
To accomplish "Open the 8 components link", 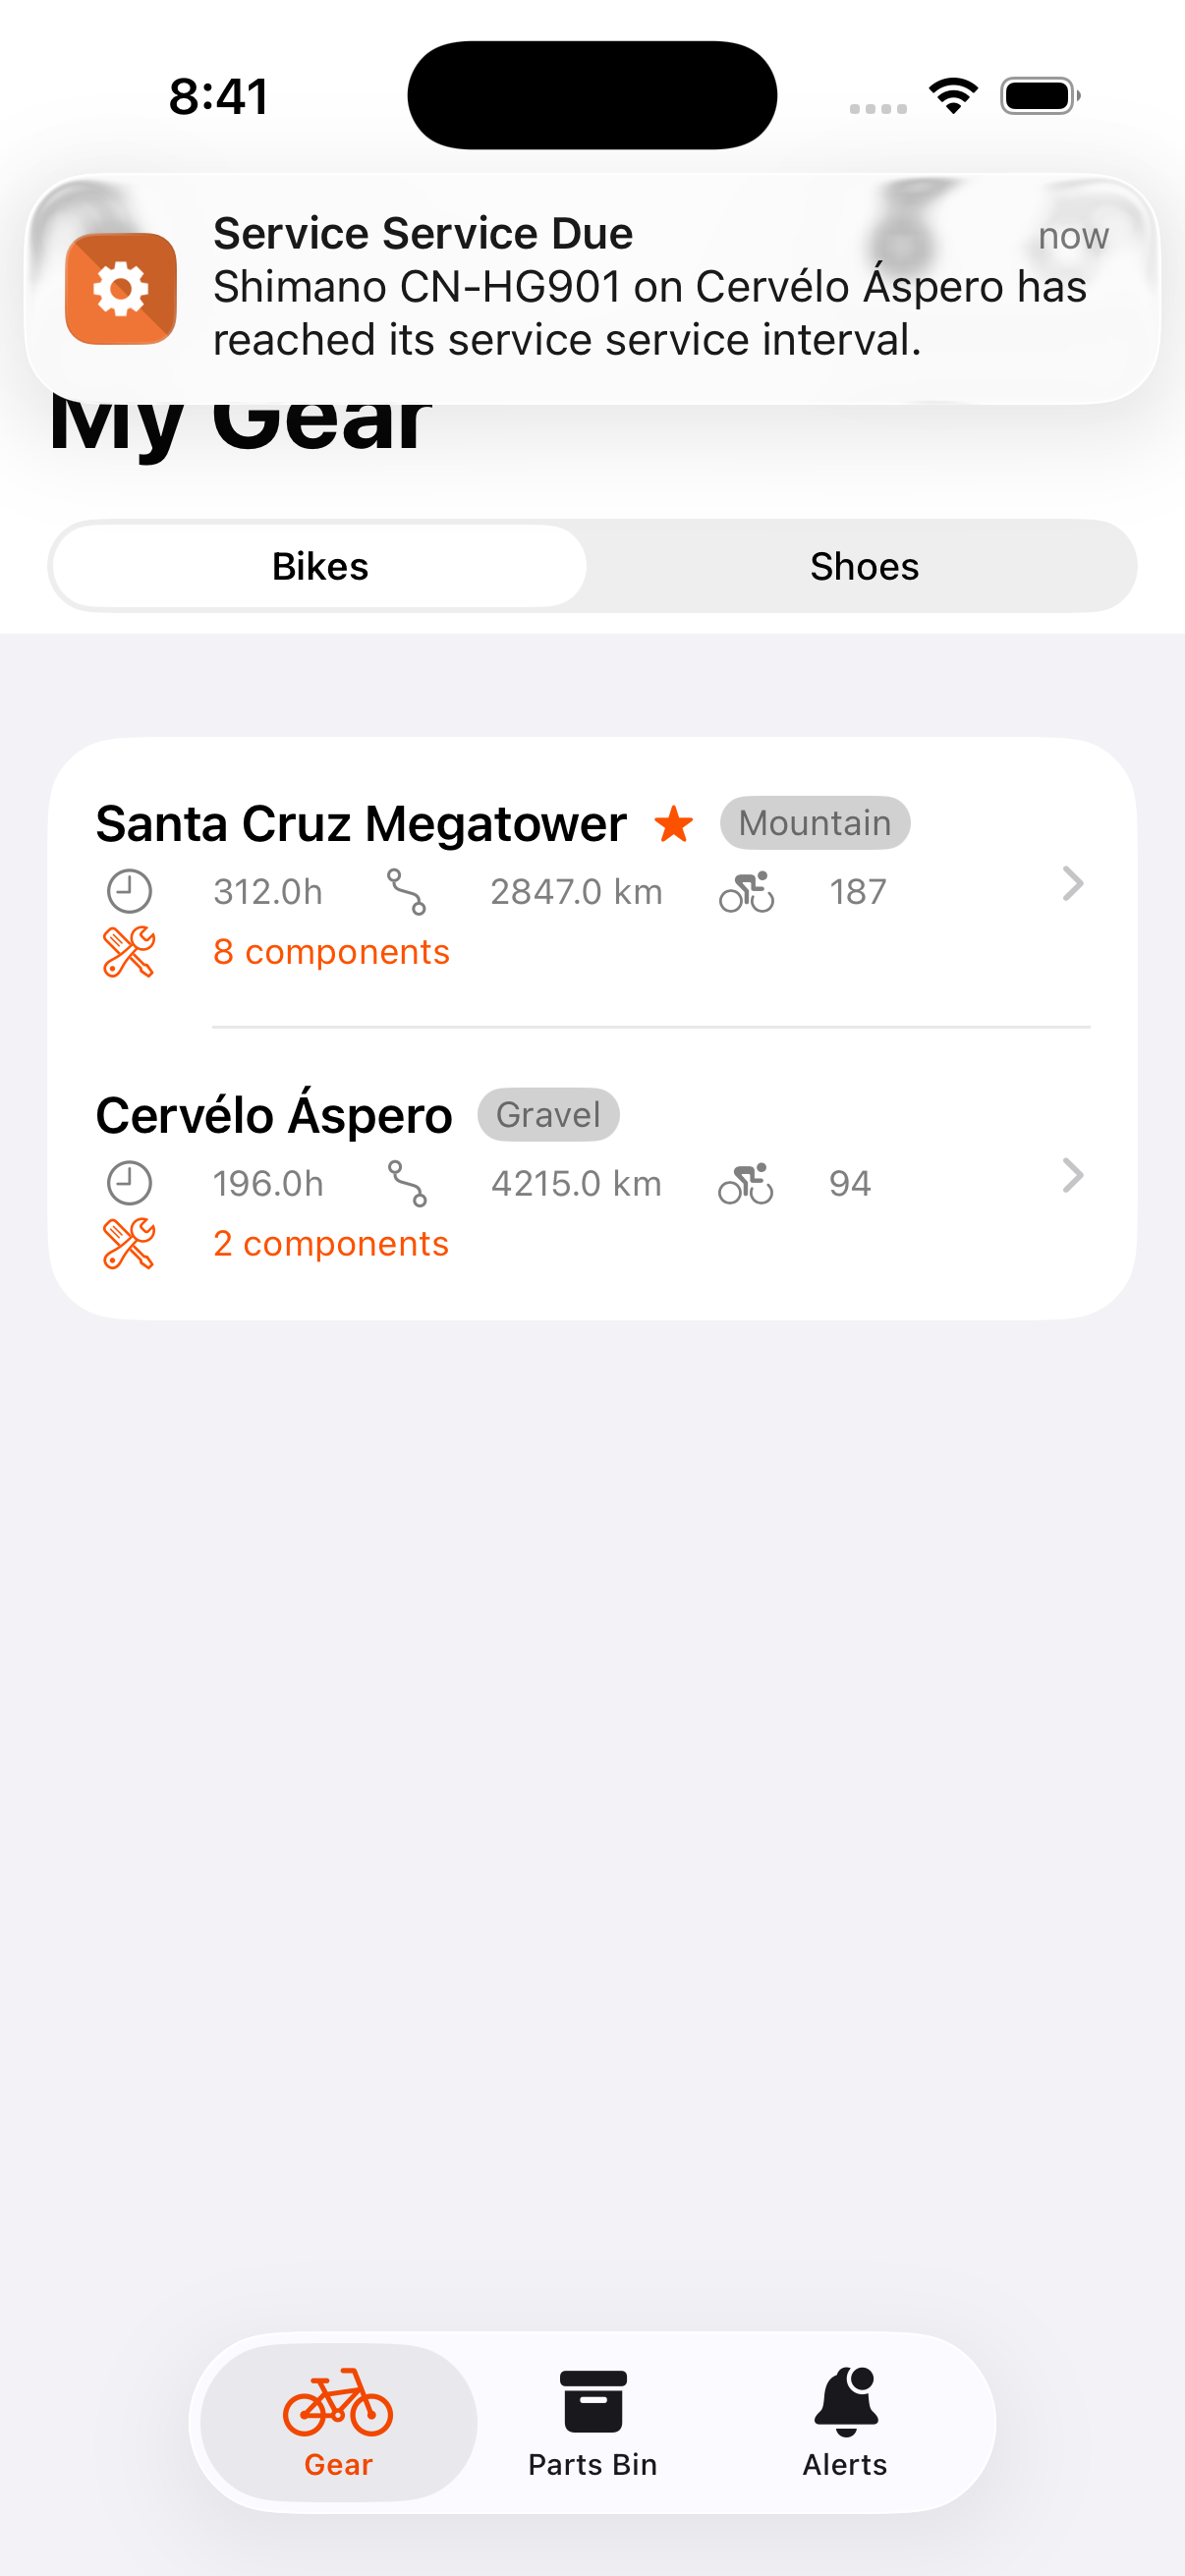I will 331,952.
